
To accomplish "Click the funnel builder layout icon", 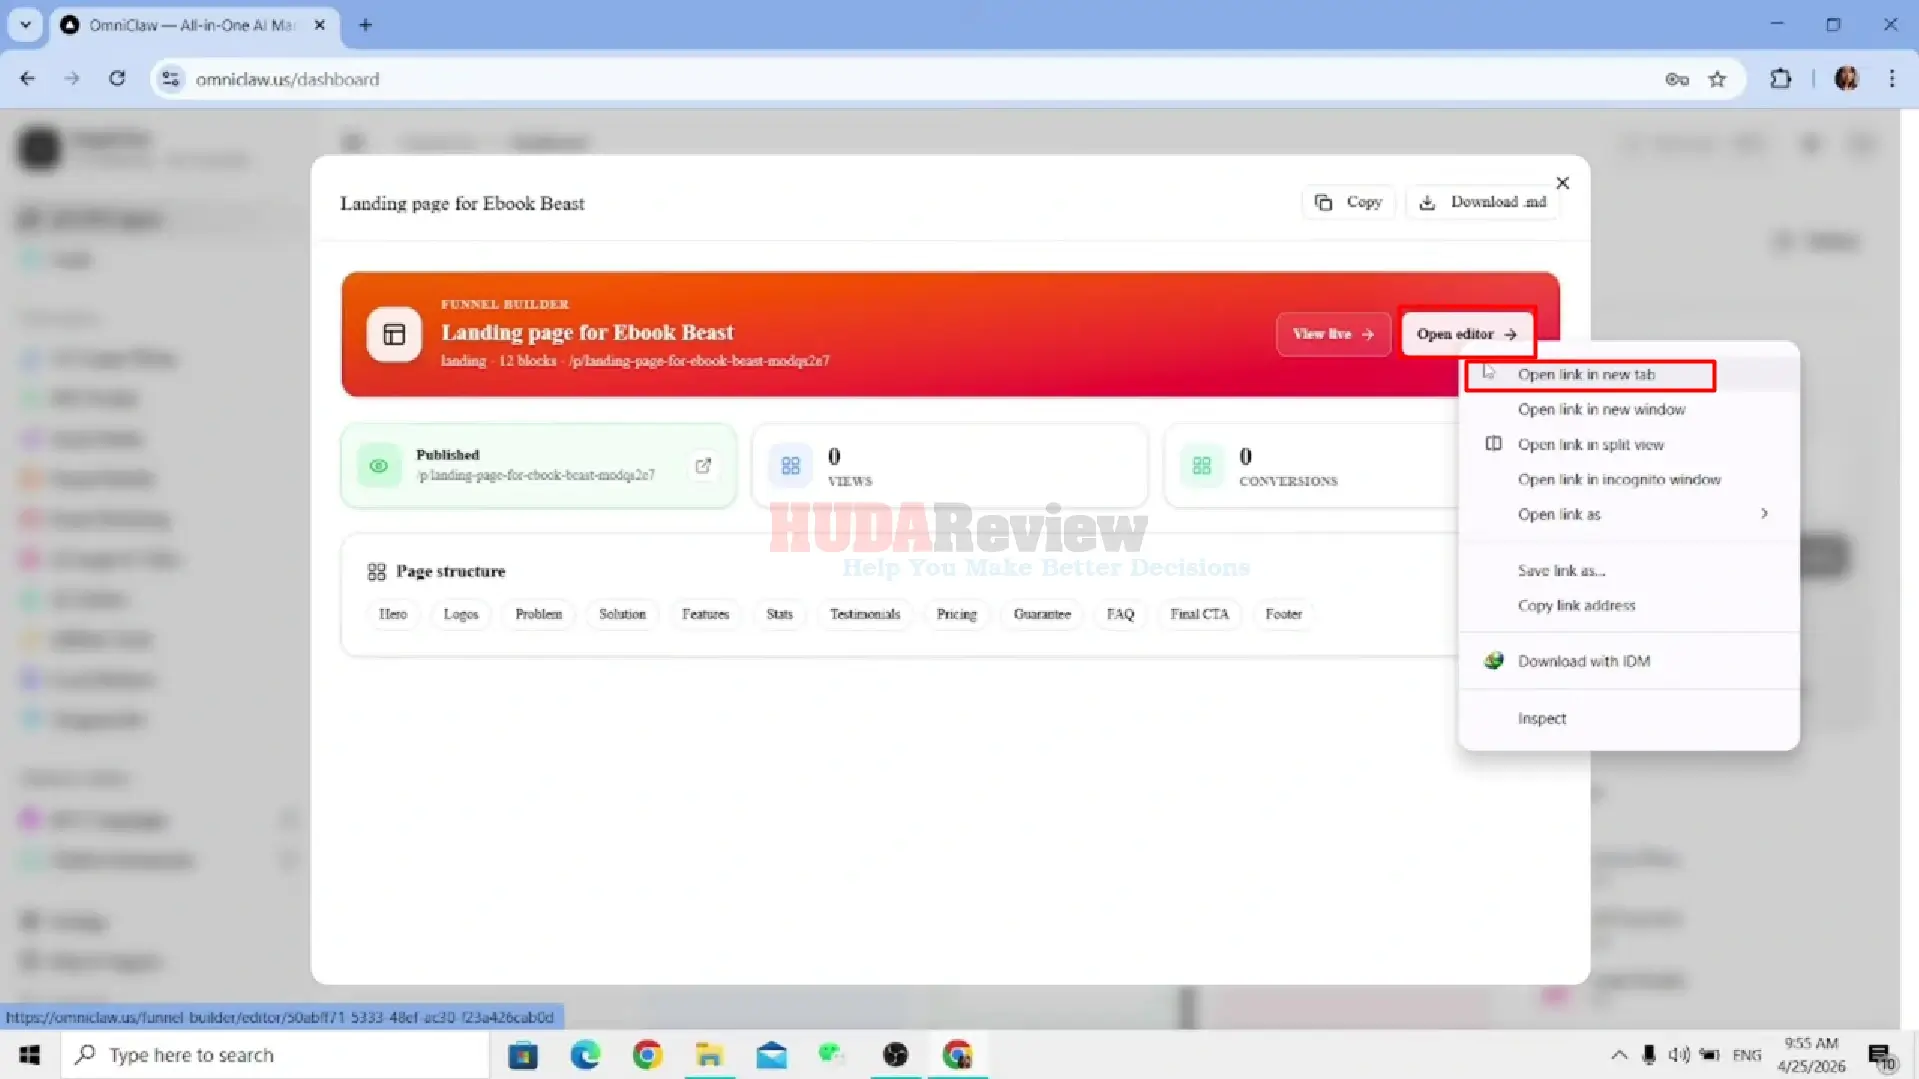I will [x=394, y=334].
